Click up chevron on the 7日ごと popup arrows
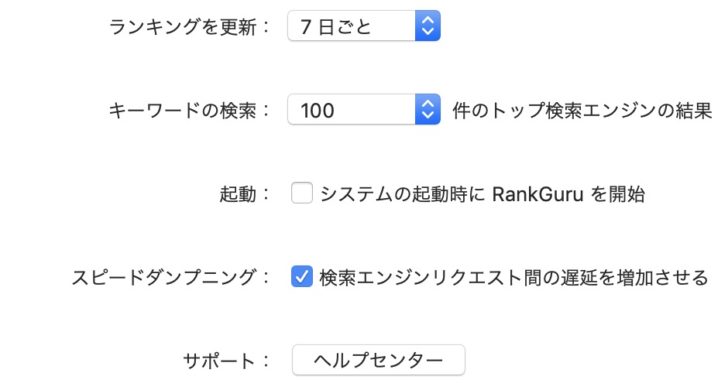 coord(428,20)
